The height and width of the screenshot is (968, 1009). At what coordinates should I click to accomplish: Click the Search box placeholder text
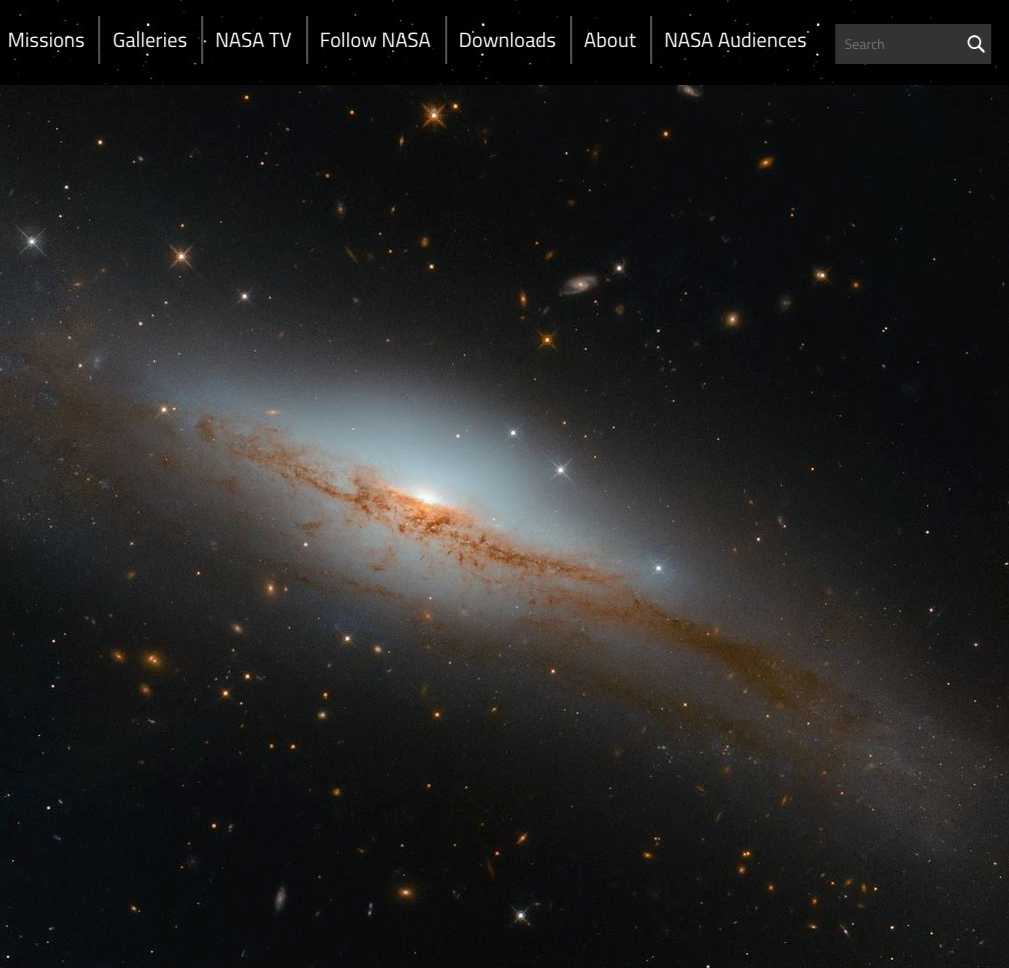coord(866,44)
